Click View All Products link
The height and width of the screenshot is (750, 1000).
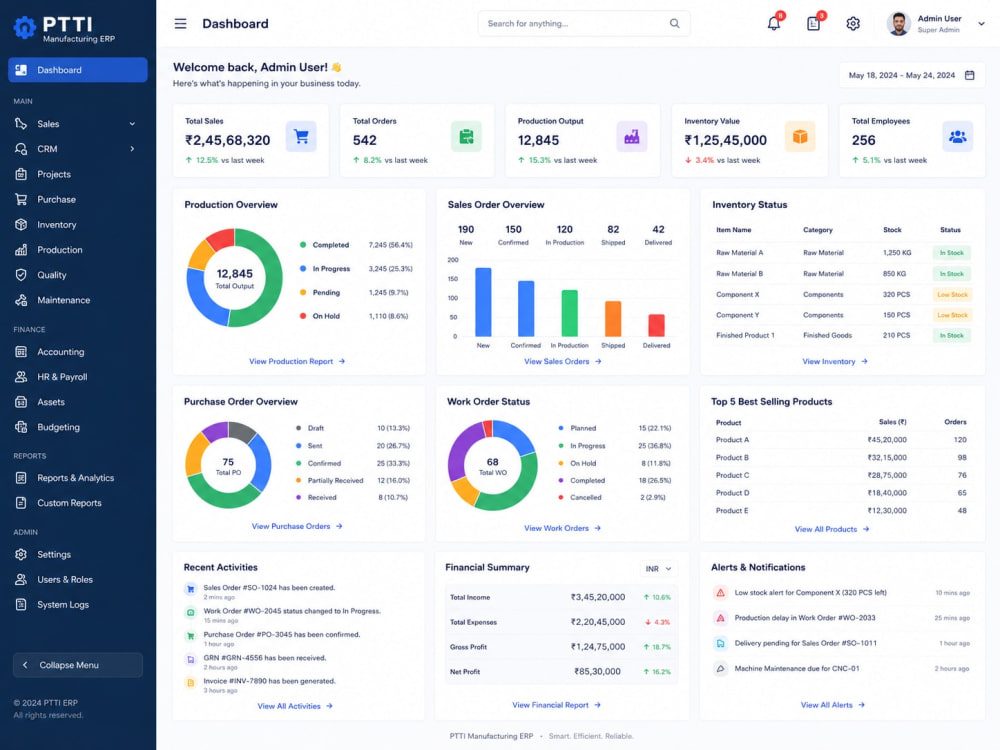tap(832, 529)
